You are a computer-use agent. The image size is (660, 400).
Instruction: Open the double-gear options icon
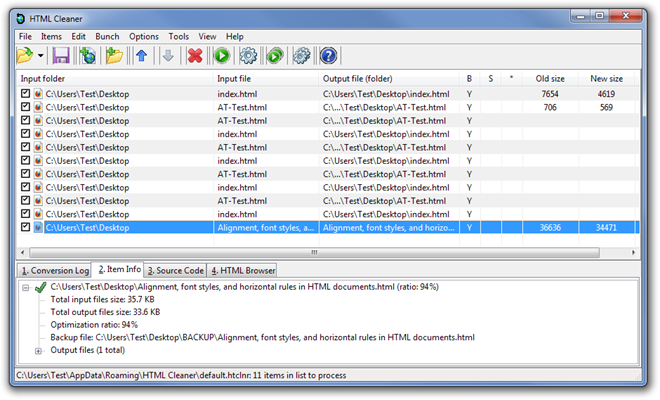coord(301,56)
